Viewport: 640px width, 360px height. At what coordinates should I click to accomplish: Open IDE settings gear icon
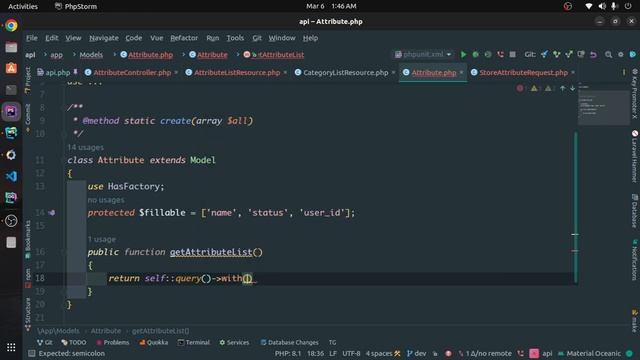pos(620,54)
